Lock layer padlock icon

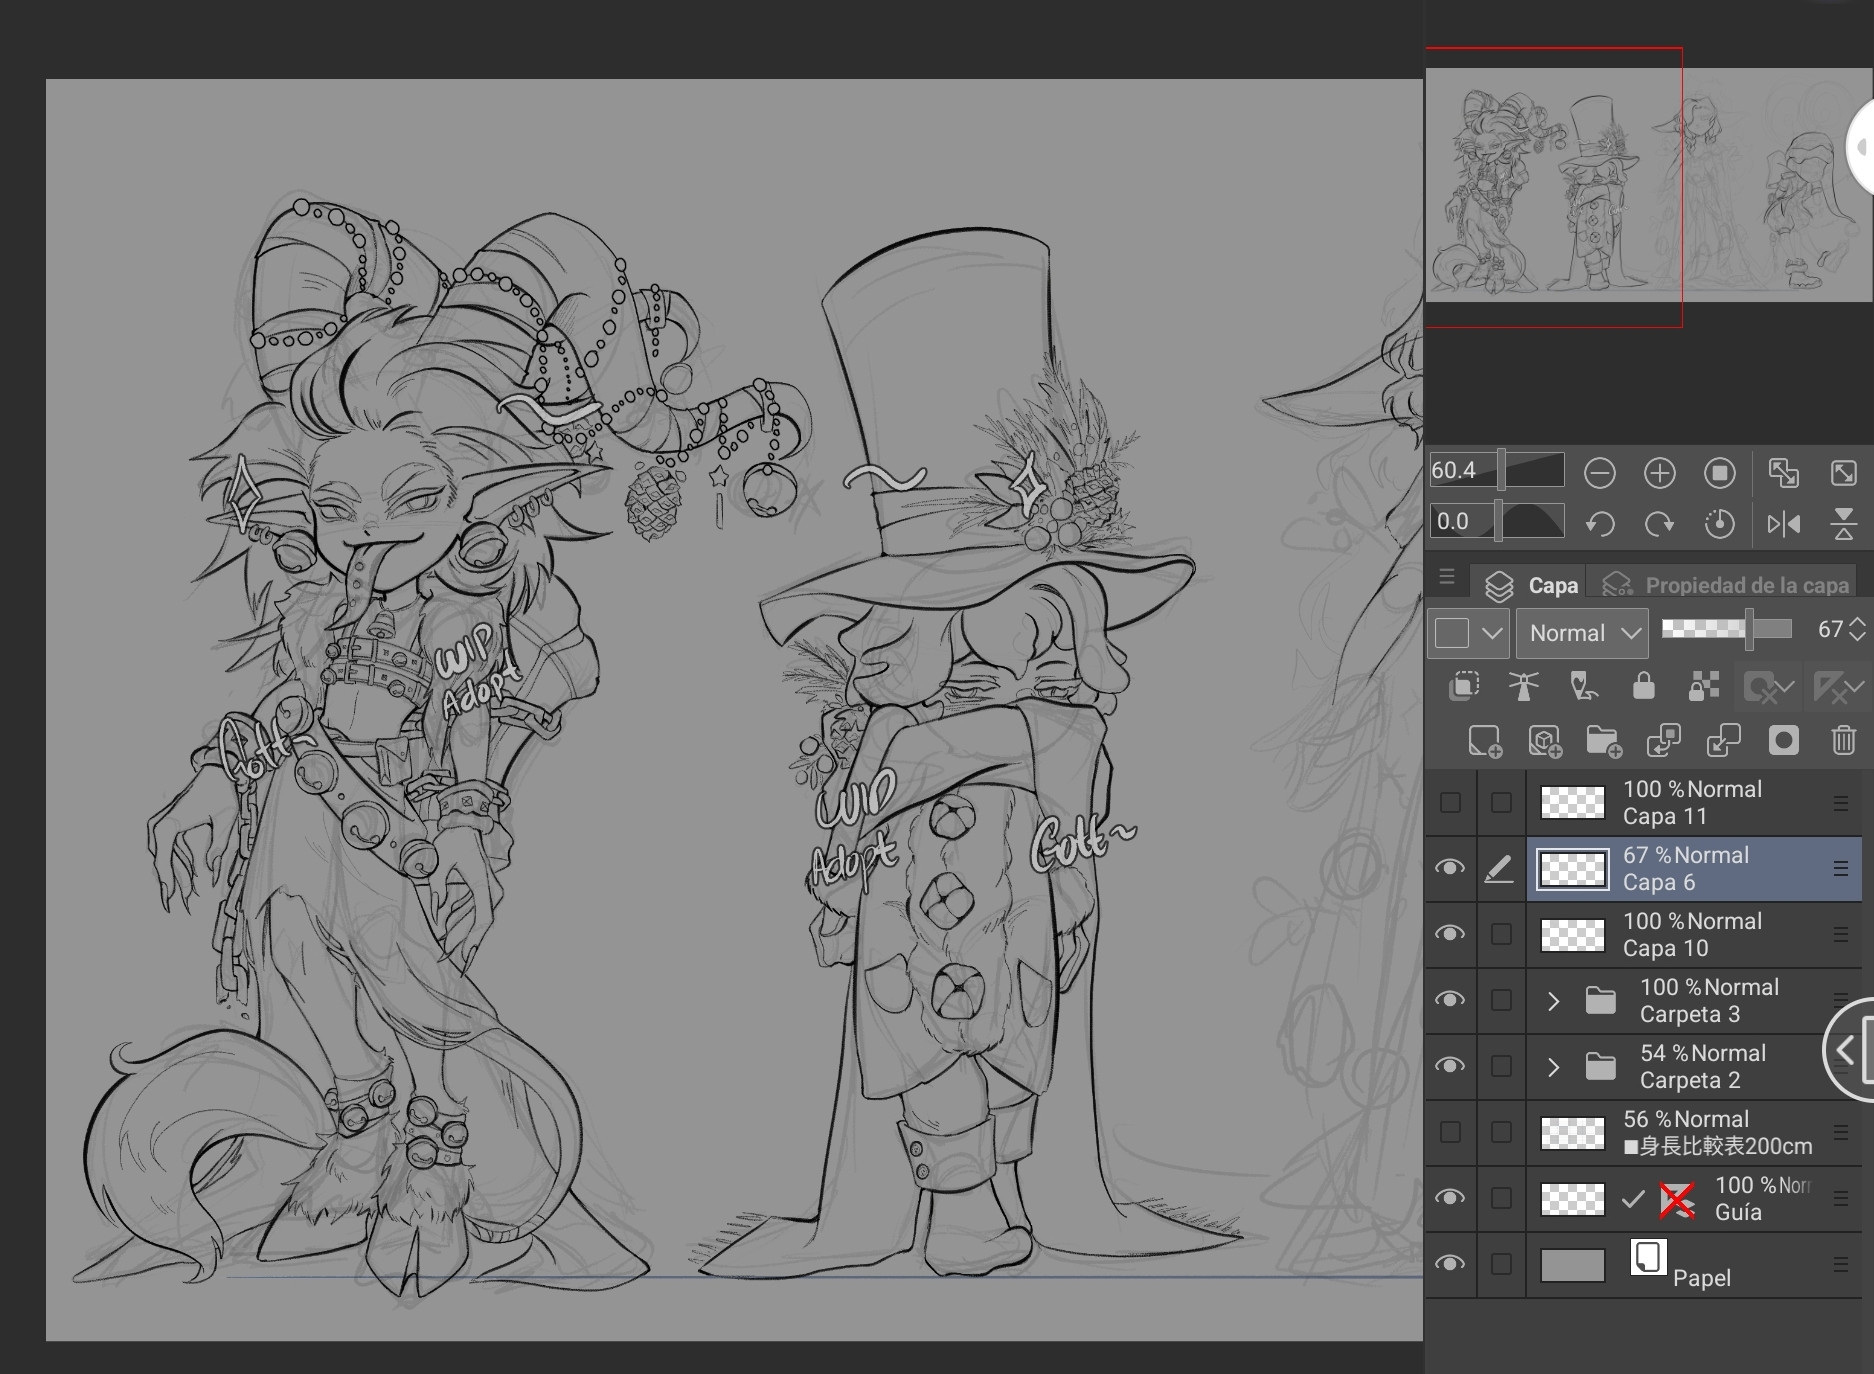(x=1643, y=686)
